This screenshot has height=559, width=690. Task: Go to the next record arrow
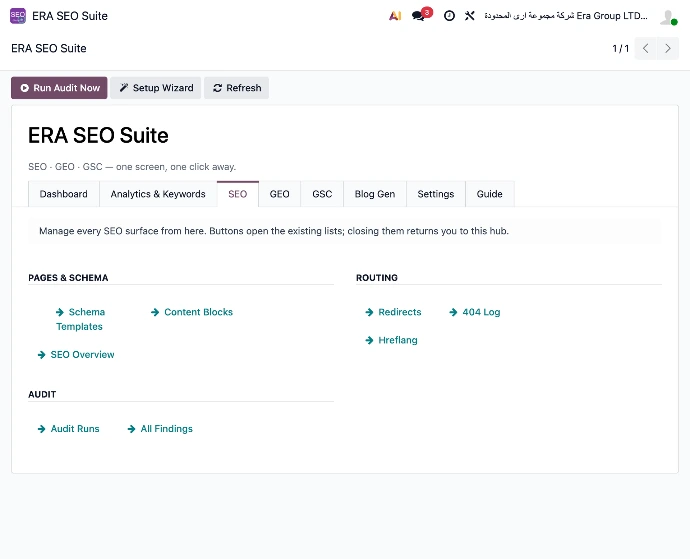tap(668, 48)
